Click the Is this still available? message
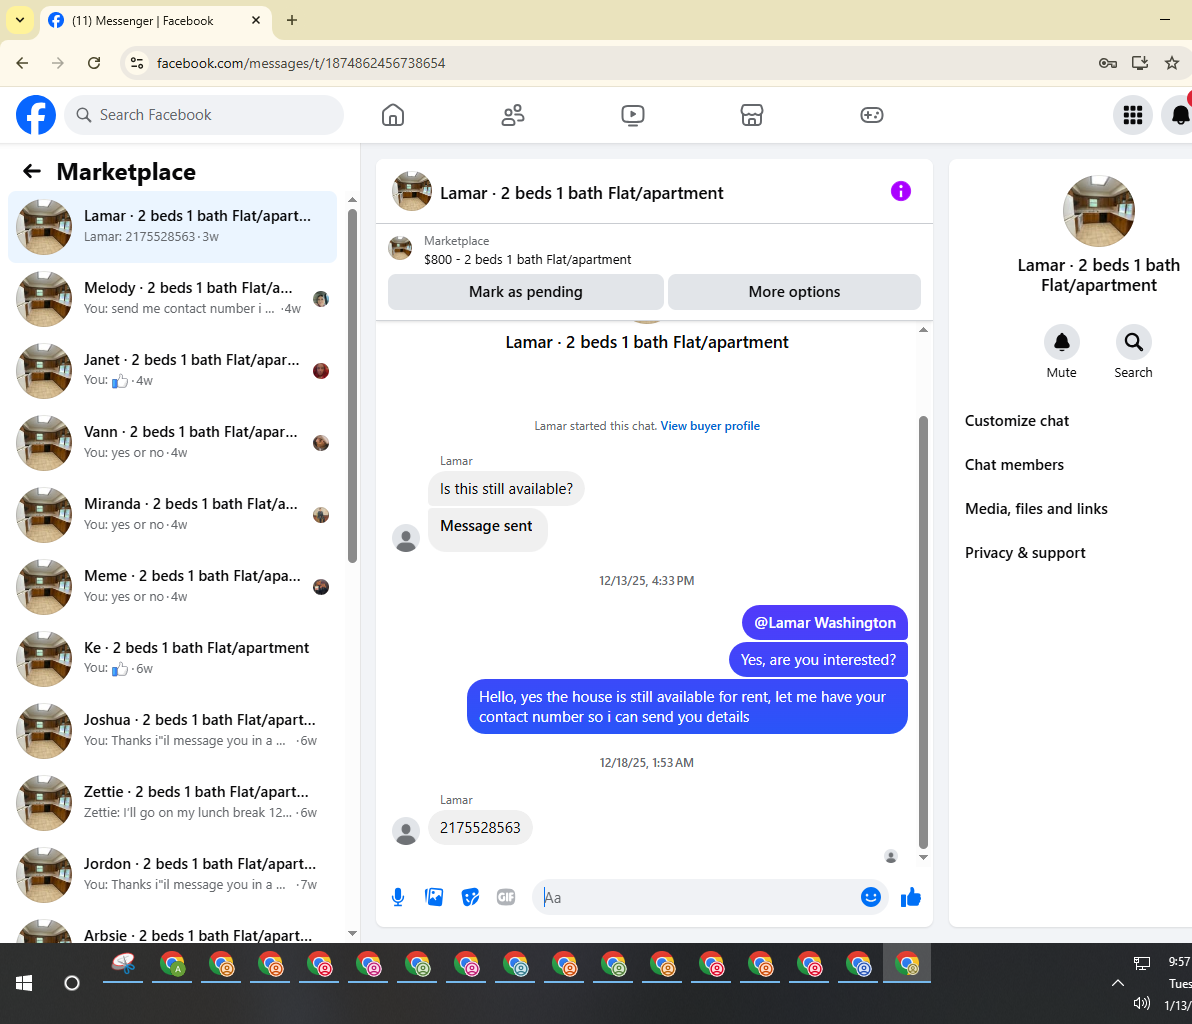Screen dimensions: 1192x1024 click(506, 489)
